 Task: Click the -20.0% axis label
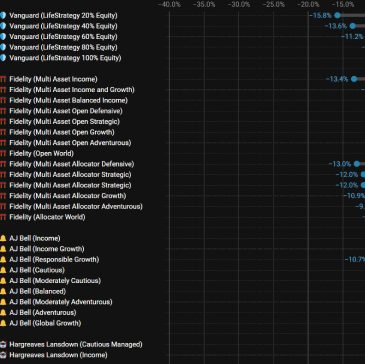pyautogui.click(x=308, y=4)
